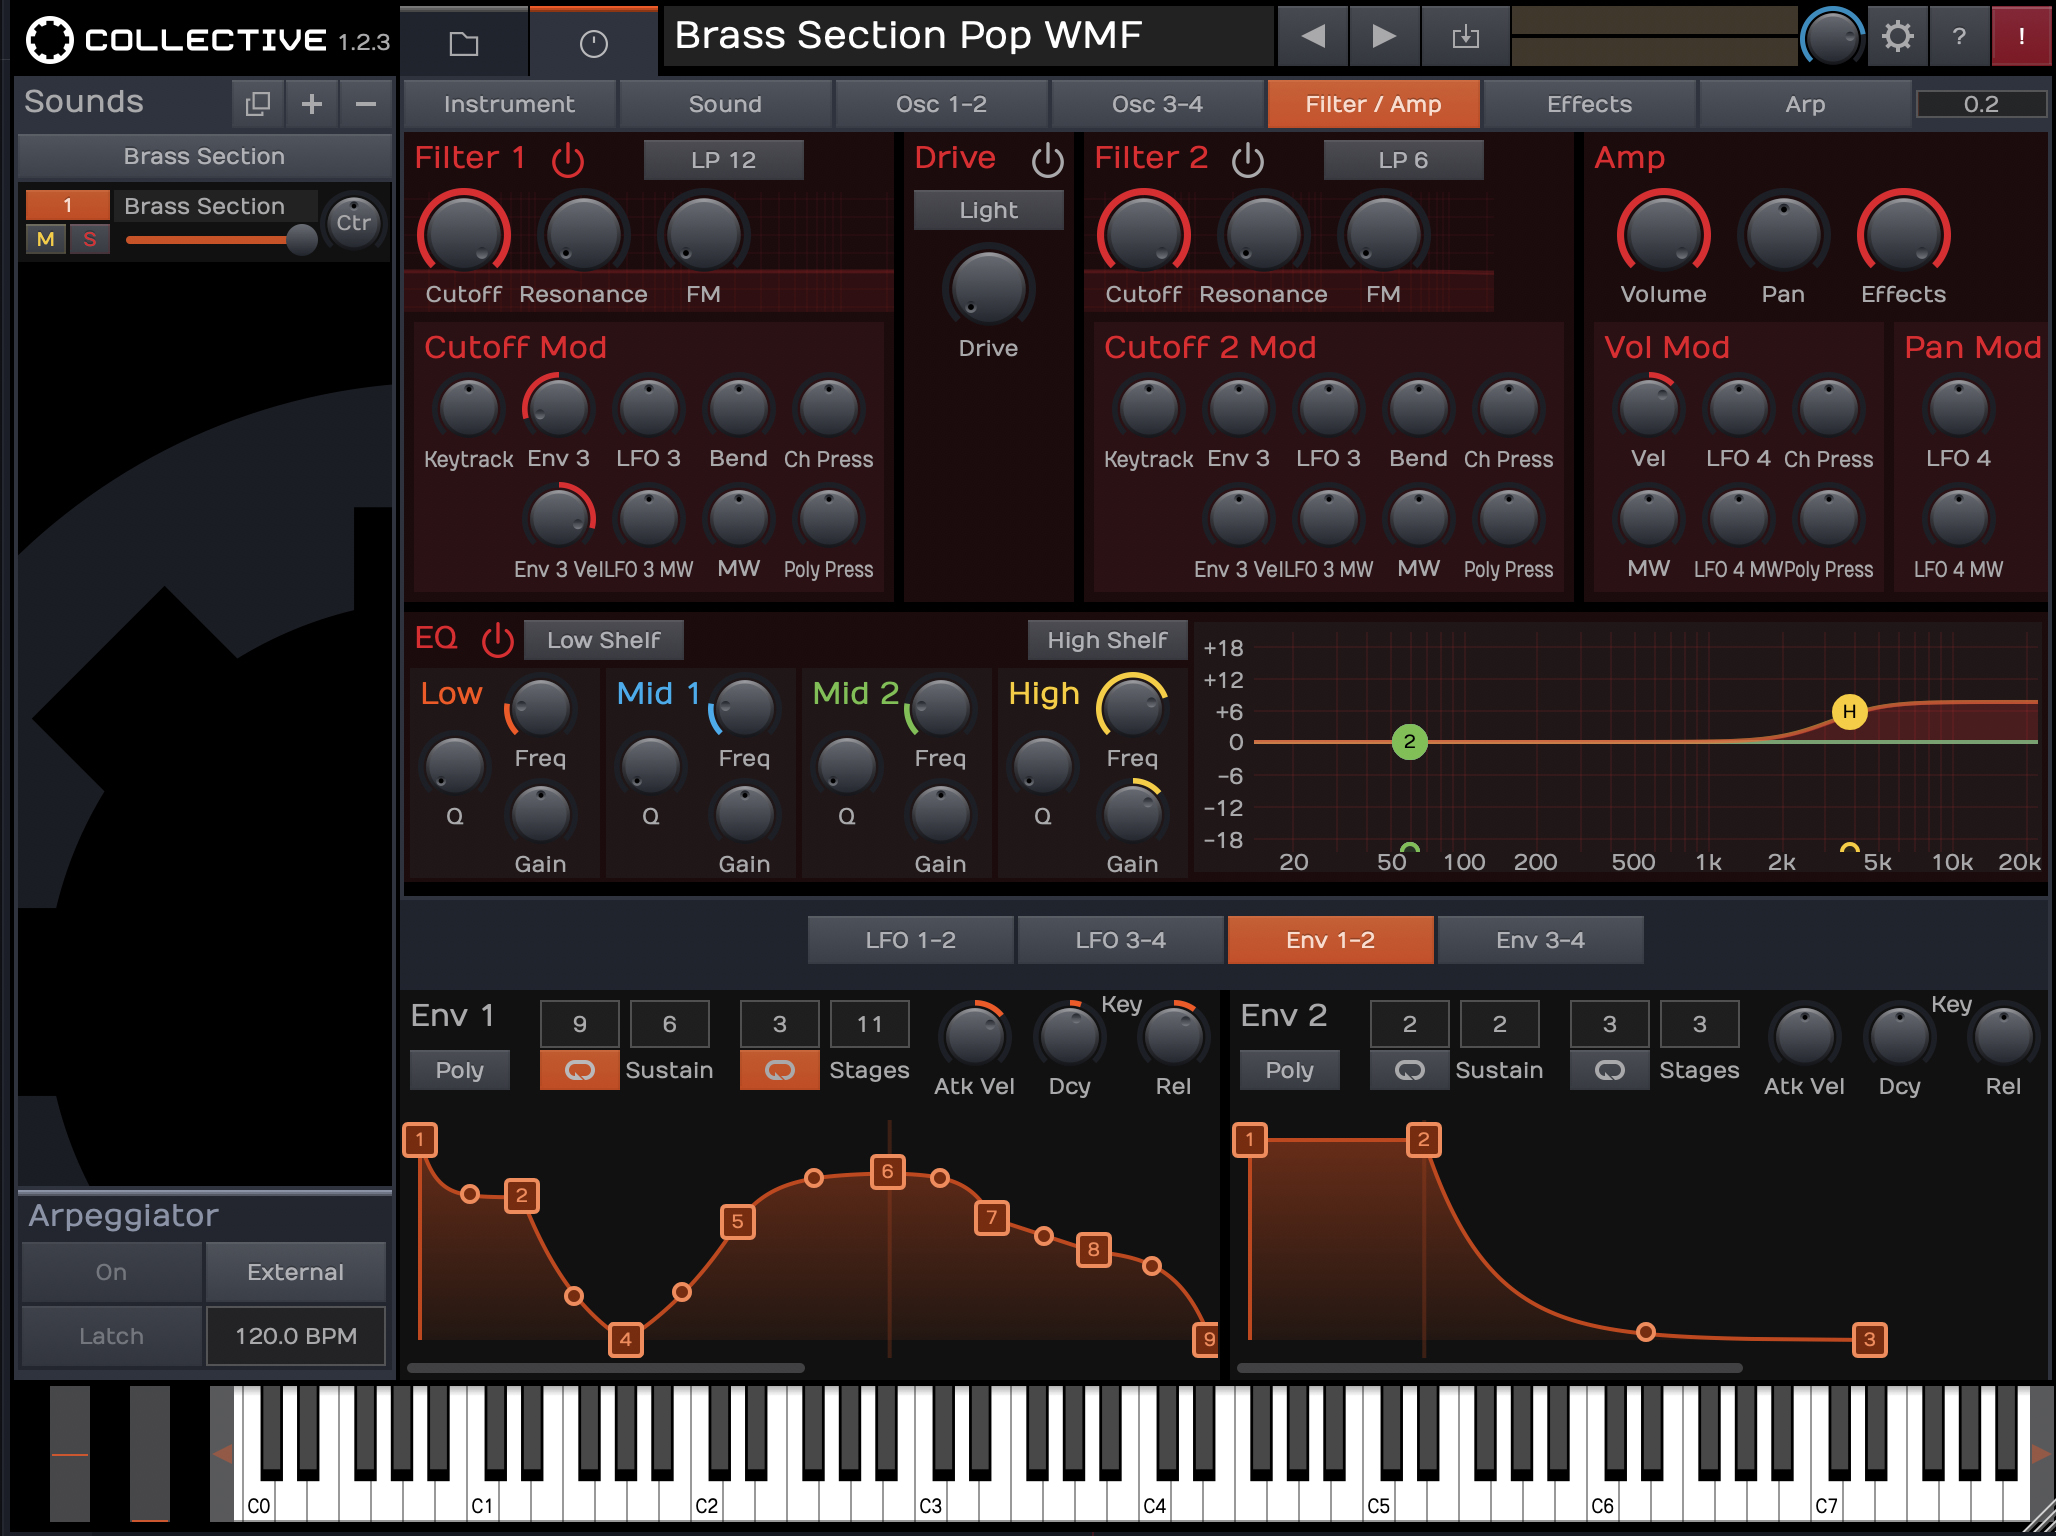Open the settings gear icon

coord(1897,37)
